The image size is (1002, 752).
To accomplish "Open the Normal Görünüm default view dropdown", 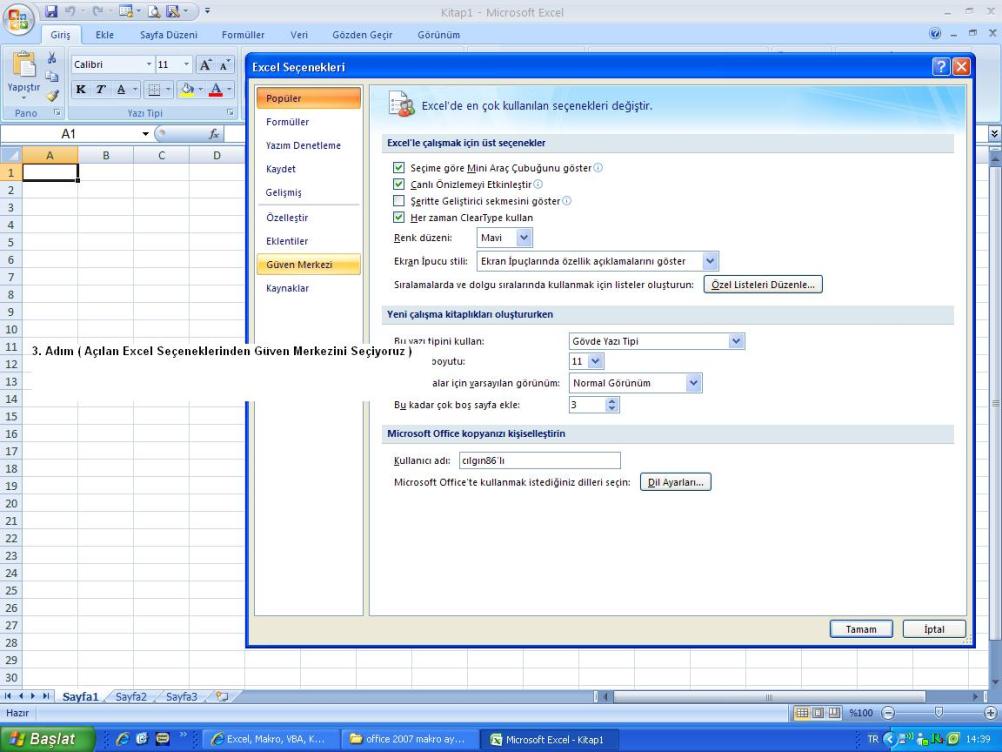I will (693, 383).
